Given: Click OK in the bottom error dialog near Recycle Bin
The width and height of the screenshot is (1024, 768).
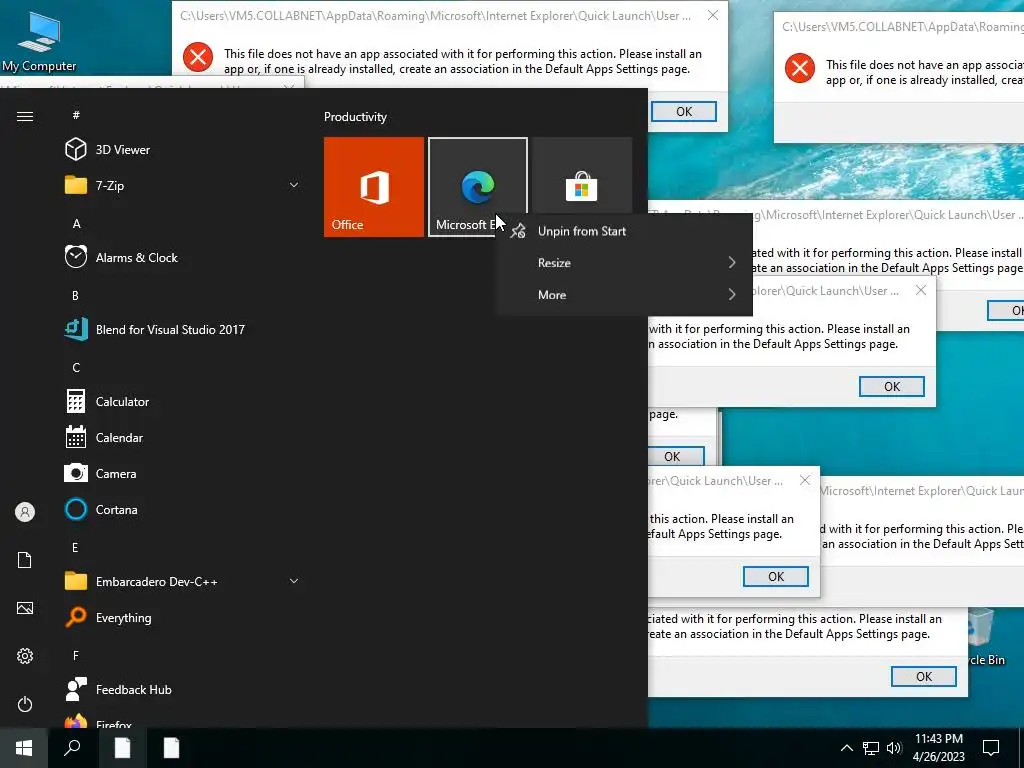Looking at the screenshot, I should (923, 677).
